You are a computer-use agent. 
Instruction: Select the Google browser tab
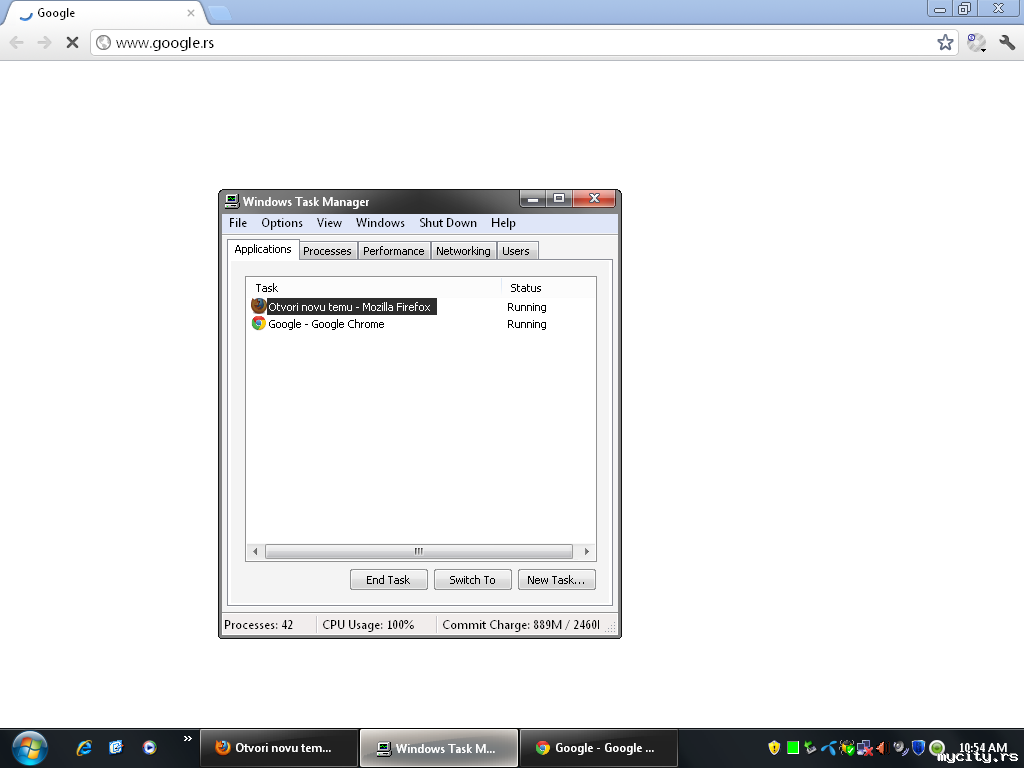click(x=104, y=12)
